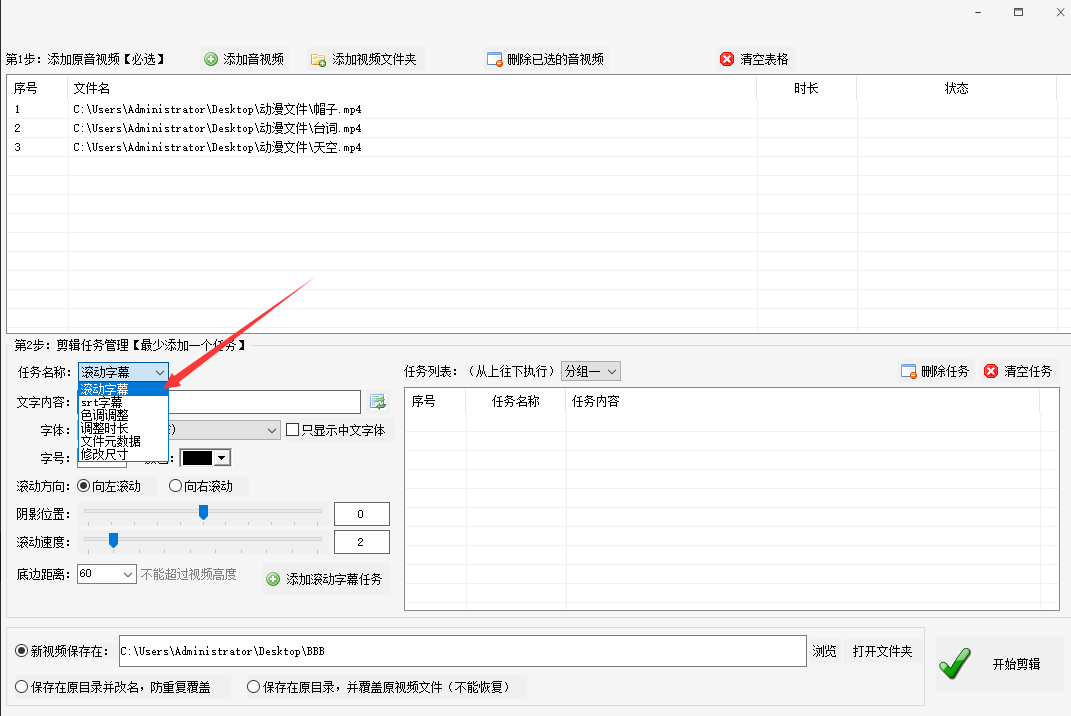Viewport: 1071px width, 716px height.
Task: Click the green plus 添加音视频 icon
Action: 211,59
